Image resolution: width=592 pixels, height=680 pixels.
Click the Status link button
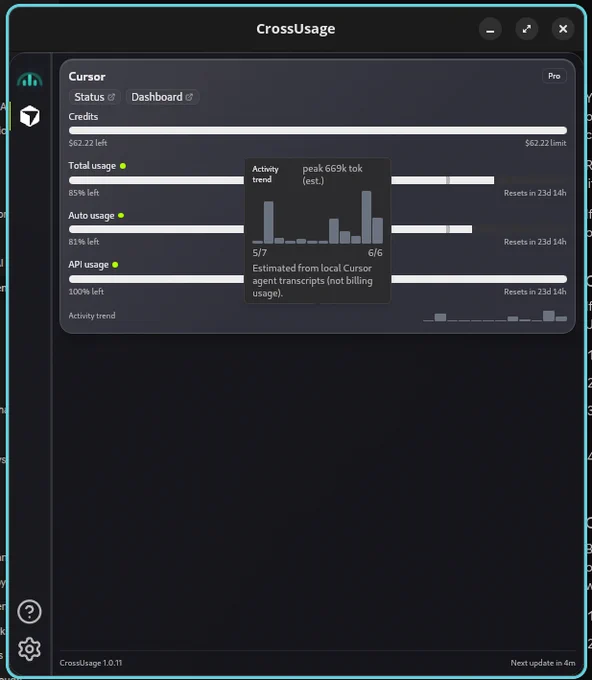click(95, 97)
